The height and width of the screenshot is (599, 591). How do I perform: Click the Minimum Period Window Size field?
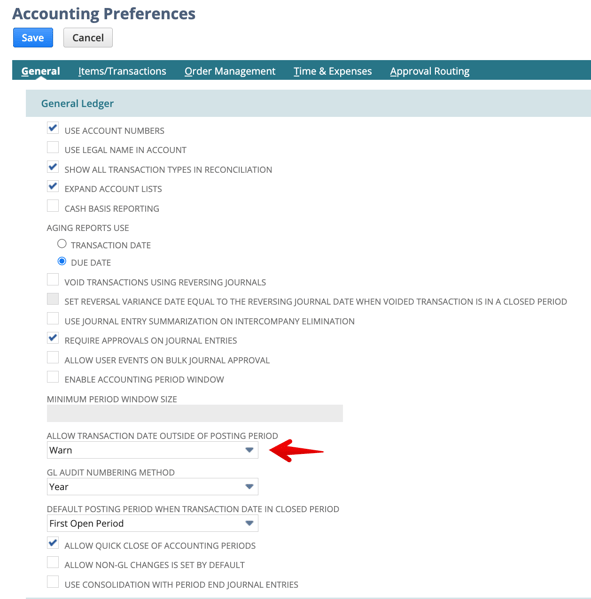(x=195, y=413)
